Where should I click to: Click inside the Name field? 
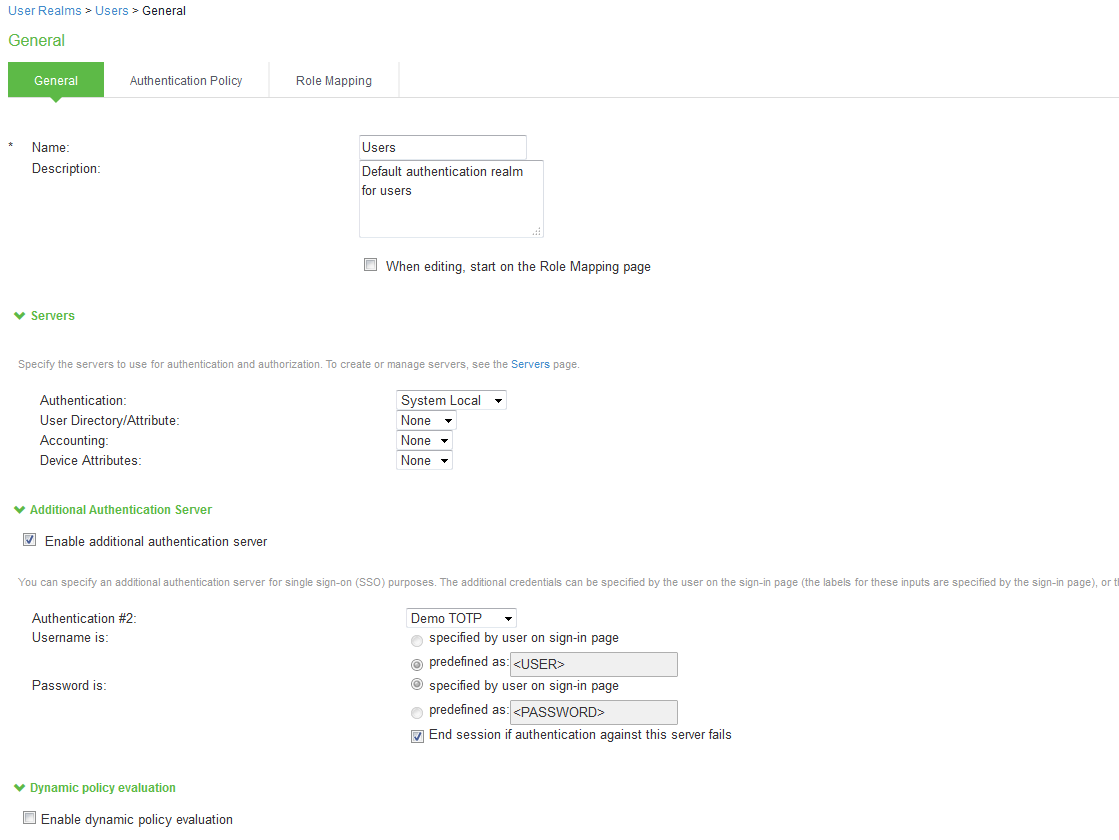(x=442, y=146)
